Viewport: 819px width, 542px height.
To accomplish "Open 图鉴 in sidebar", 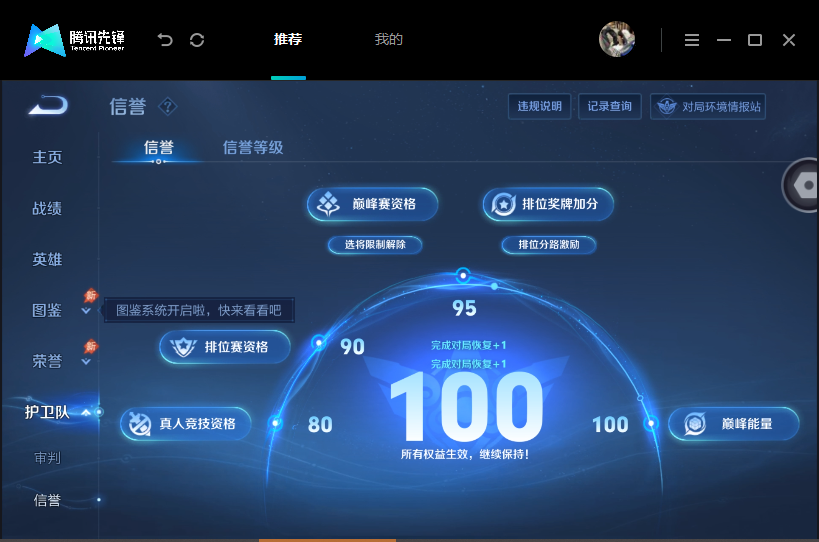I will pyautogui.click(x=47, y=310).
